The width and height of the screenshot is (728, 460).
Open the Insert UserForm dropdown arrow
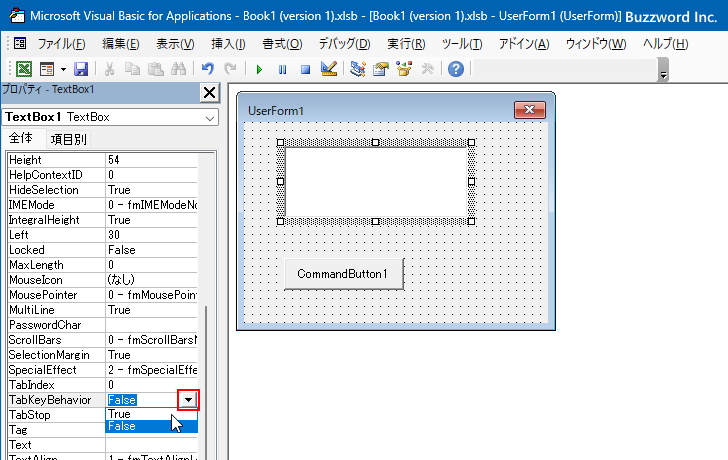click(63, 69)
